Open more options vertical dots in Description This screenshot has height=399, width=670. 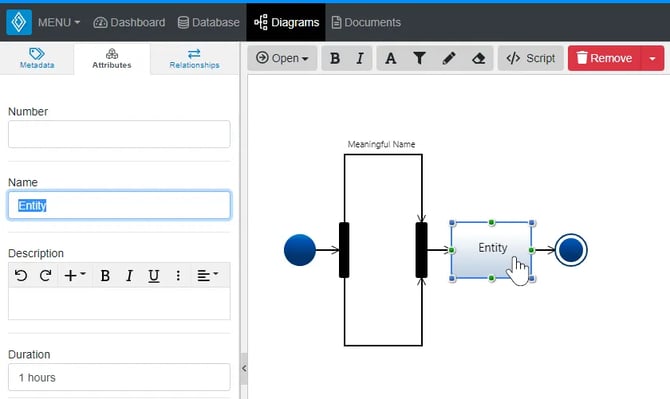click(x=178, y=276)
